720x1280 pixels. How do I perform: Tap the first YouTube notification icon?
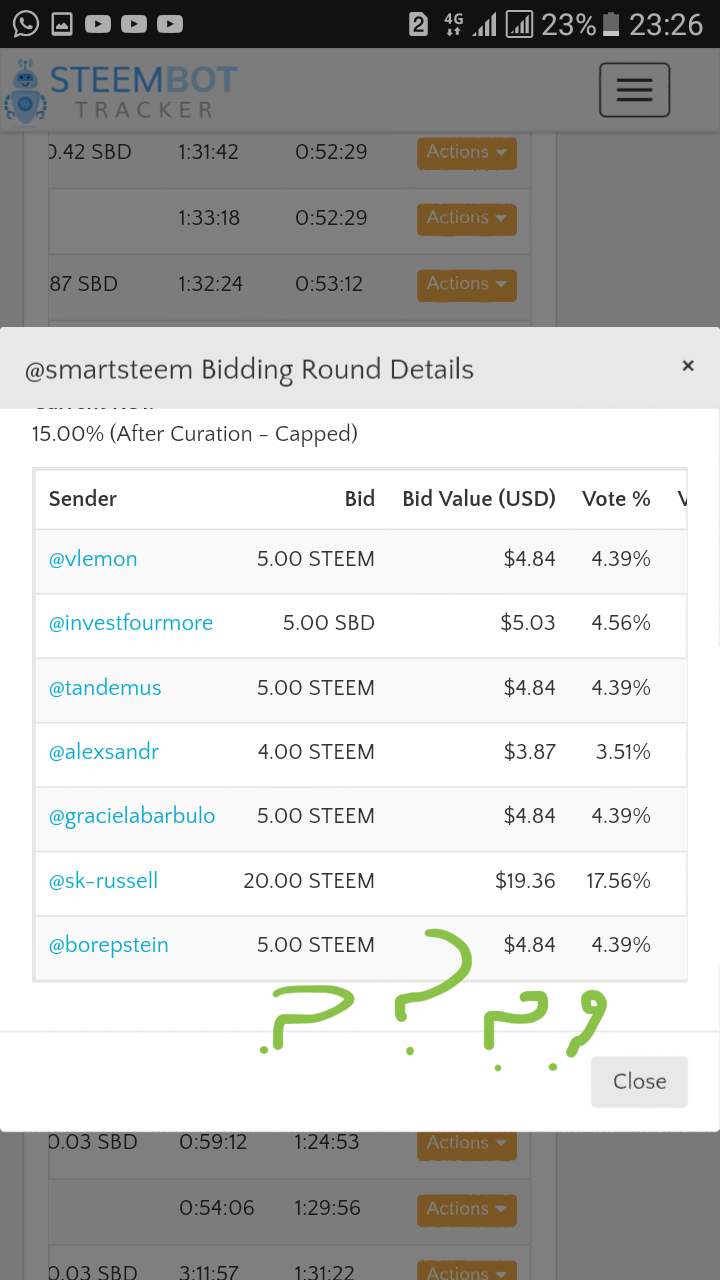(98, 23)
